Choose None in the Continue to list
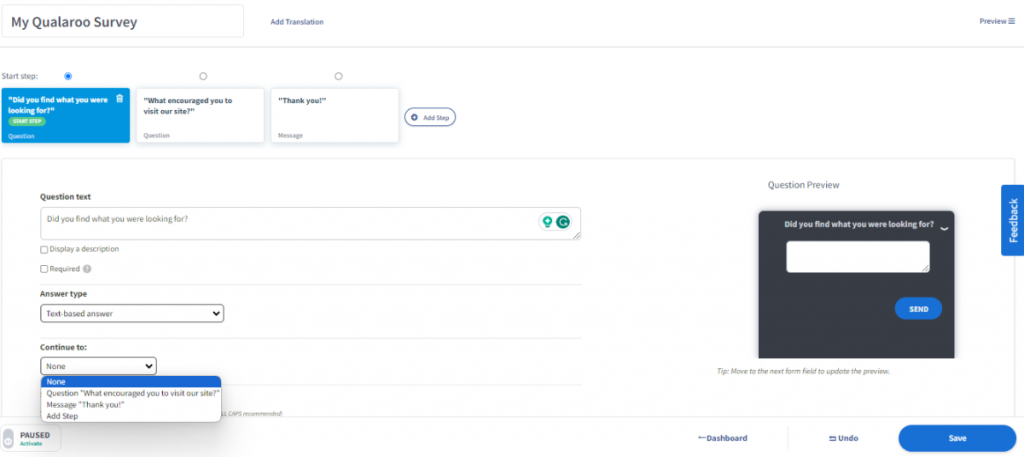 tap(131, 382)
